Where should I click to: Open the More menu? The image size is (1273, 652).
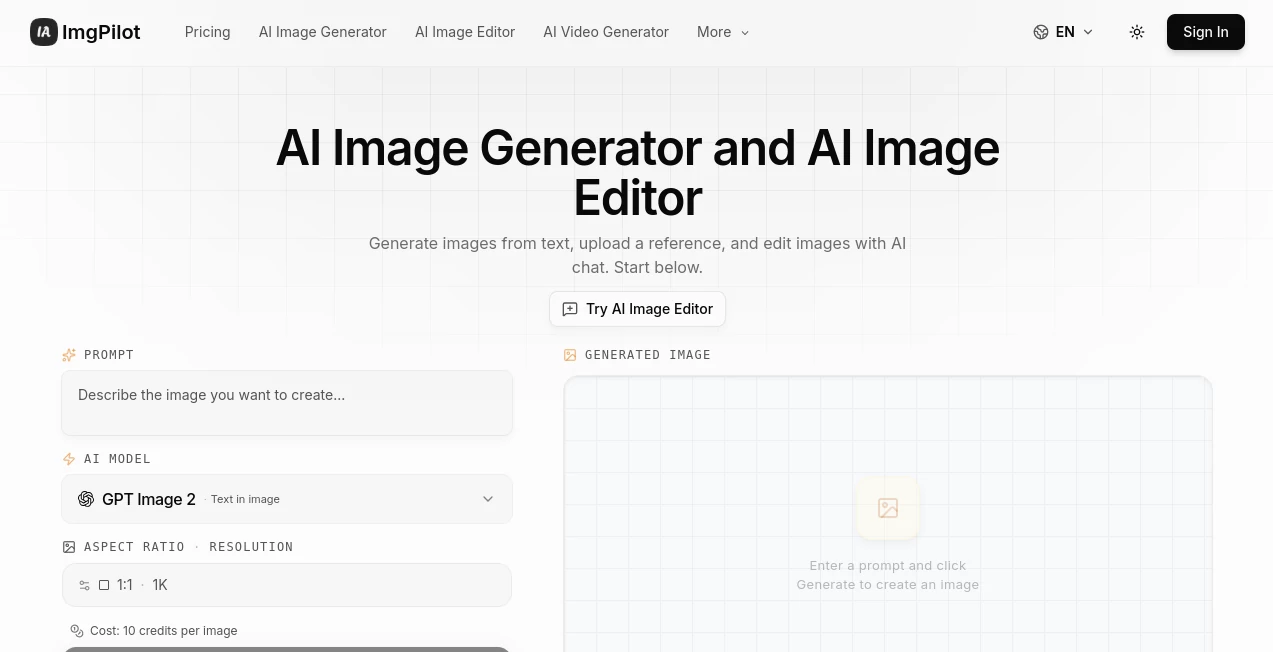(723, 32)
